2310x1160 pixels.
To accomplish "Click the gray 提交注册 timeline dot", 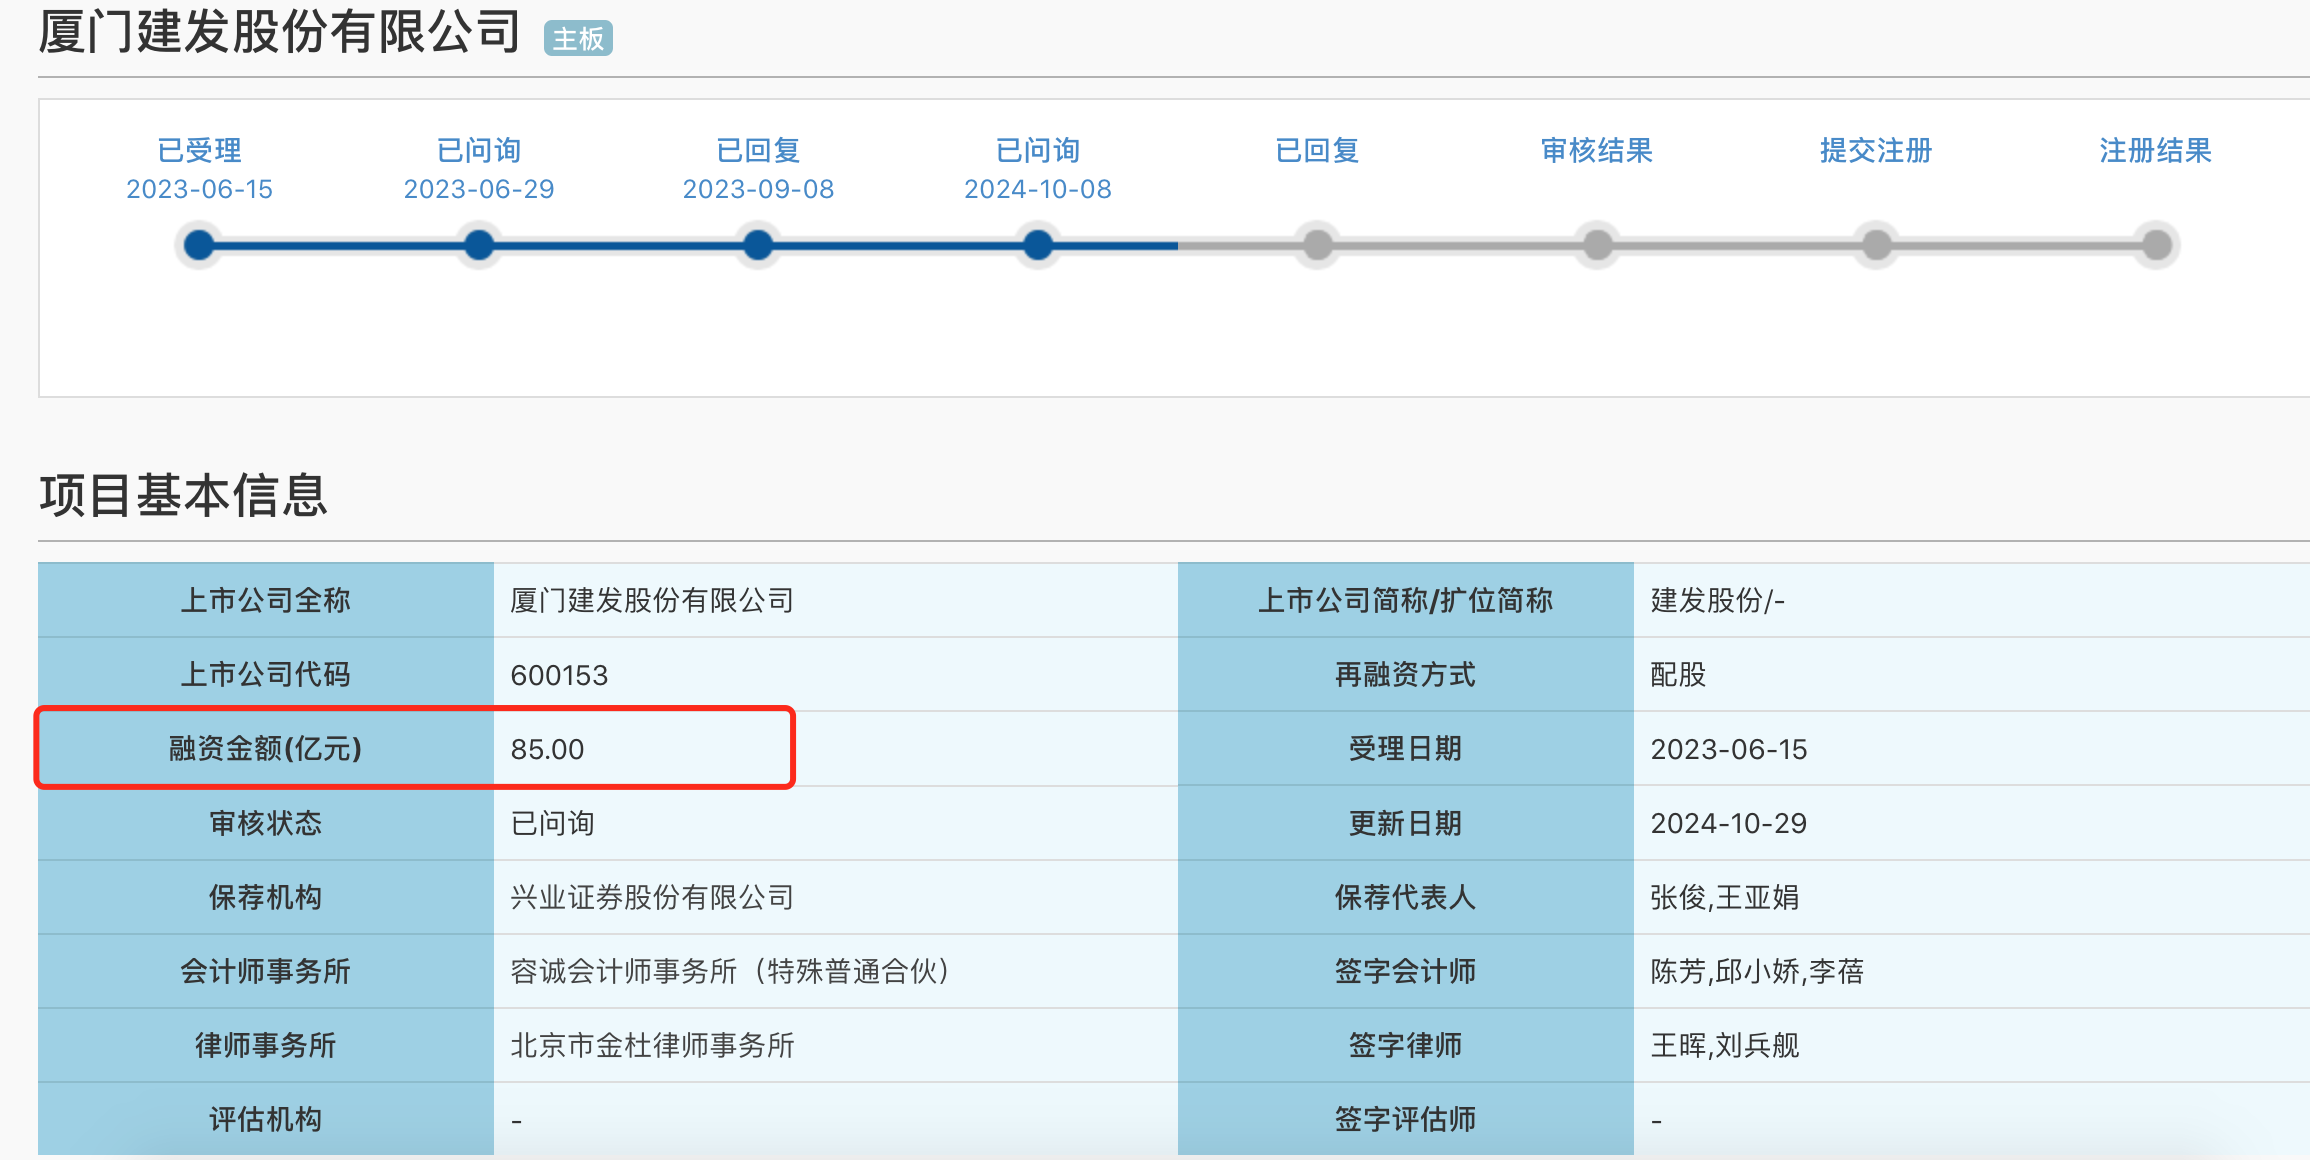I will click(1877, 245).
